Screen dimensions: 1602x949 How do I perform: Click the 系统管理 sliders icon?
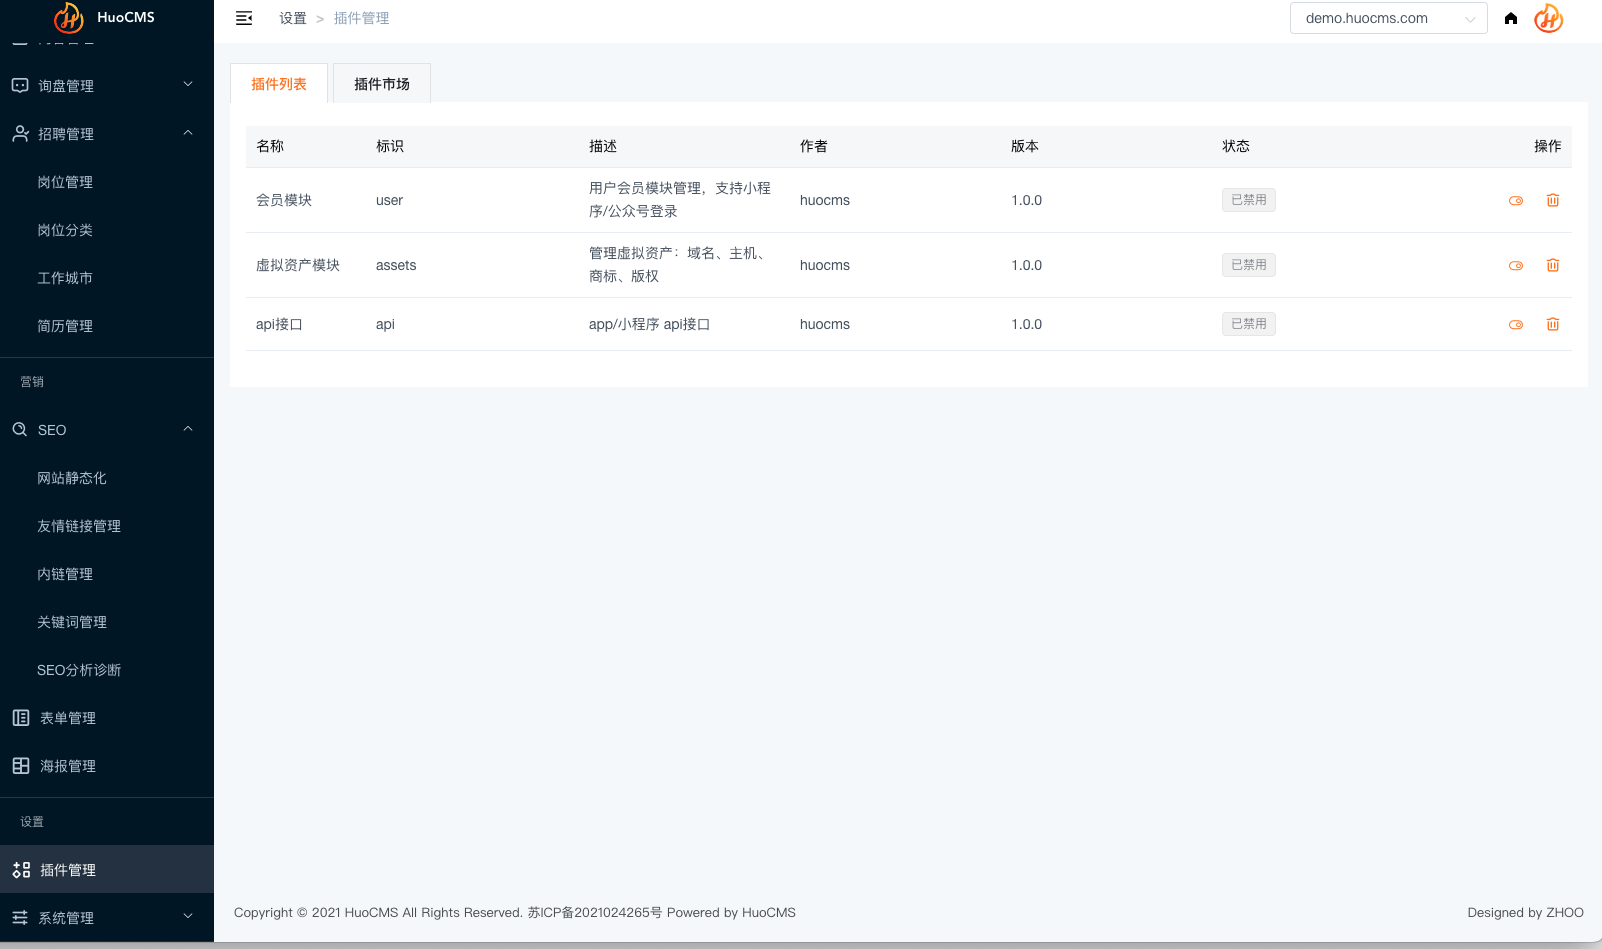point(20,917)
